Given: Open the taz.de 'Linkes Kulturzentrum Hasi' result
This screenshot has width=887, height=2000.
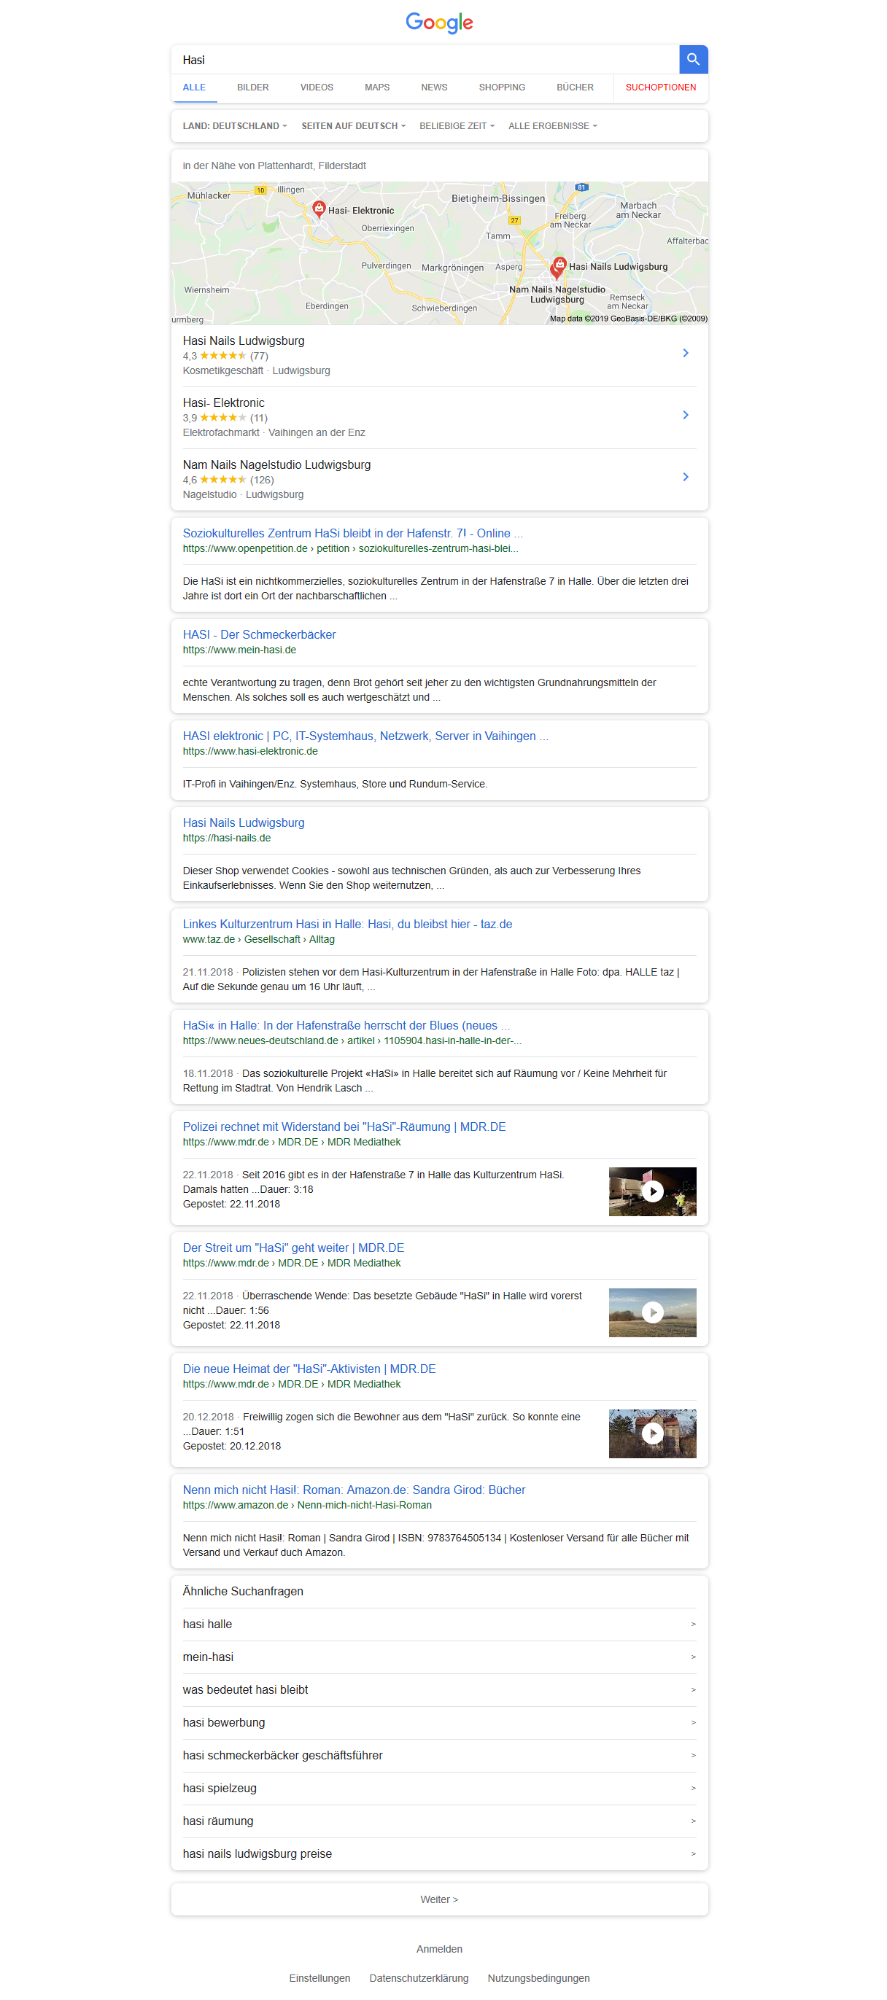Looking at the screenshot, I should point(347,924).
